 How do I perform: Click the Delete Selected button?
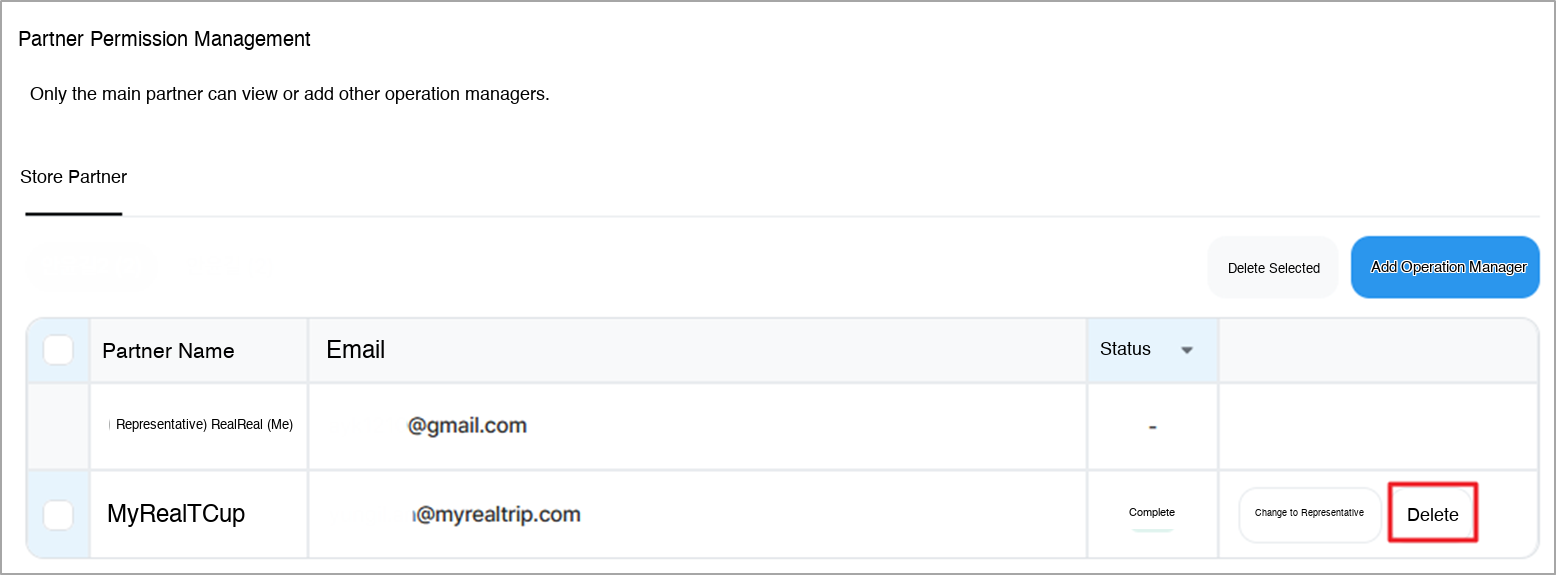1273,268
